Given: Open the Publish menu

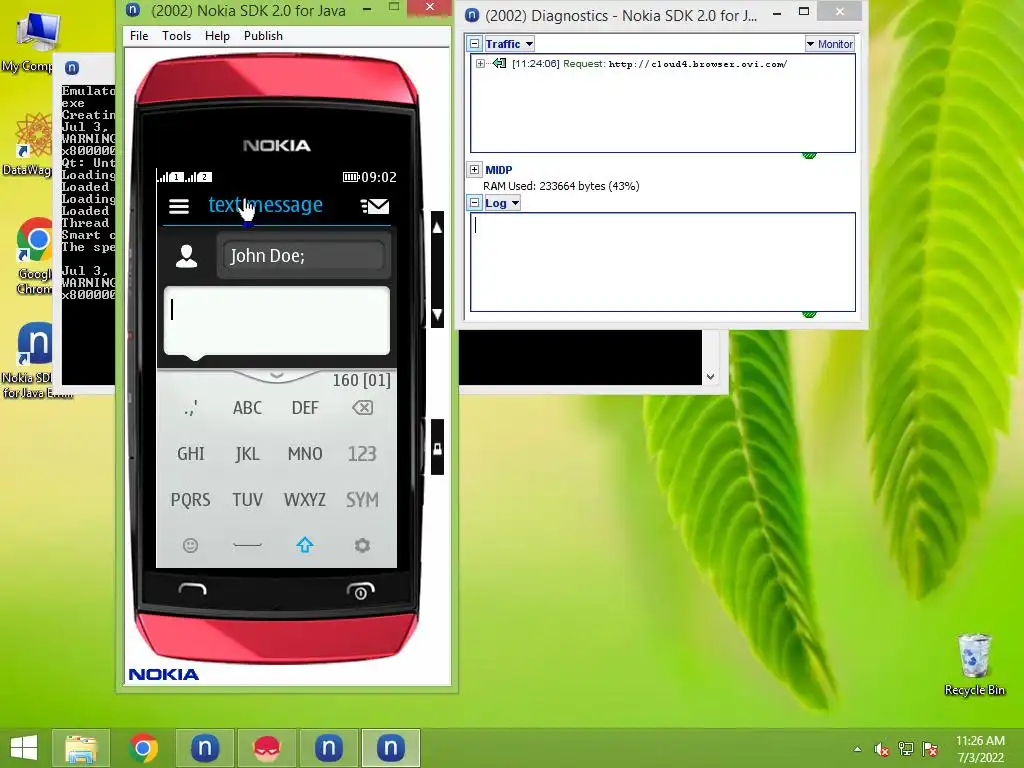Looking at the screenshot, I should point(263,36).
